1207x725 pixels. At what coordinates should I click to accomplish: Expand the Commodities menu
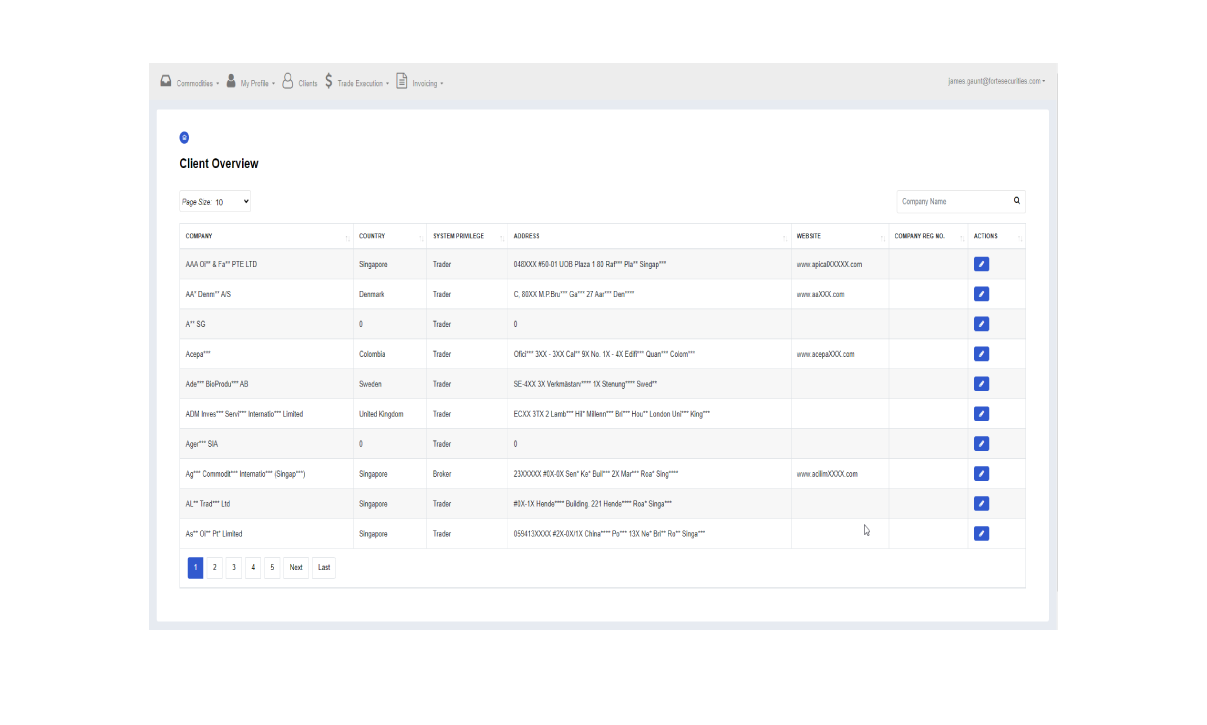coord(190,83)
